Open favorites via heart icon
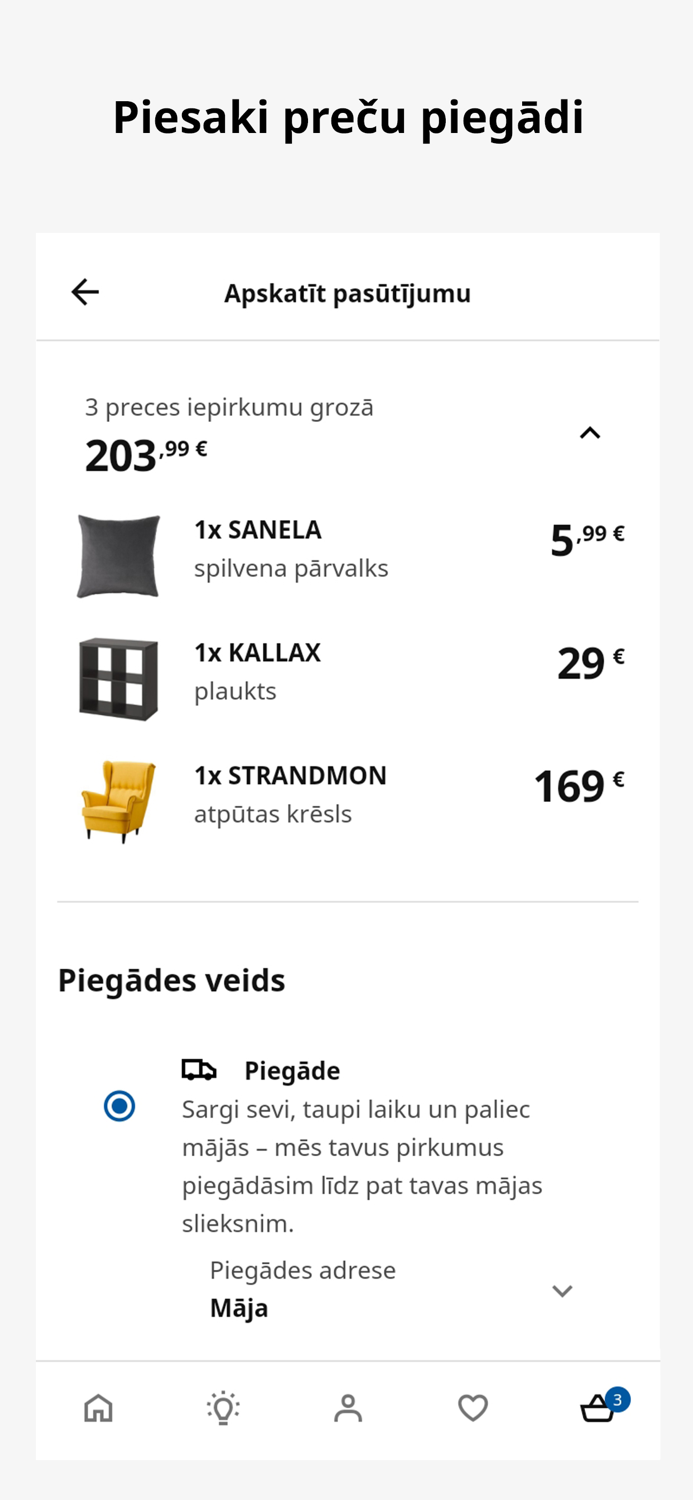The width and height of the screenshot is (693, 1500). click(472, 1407)
